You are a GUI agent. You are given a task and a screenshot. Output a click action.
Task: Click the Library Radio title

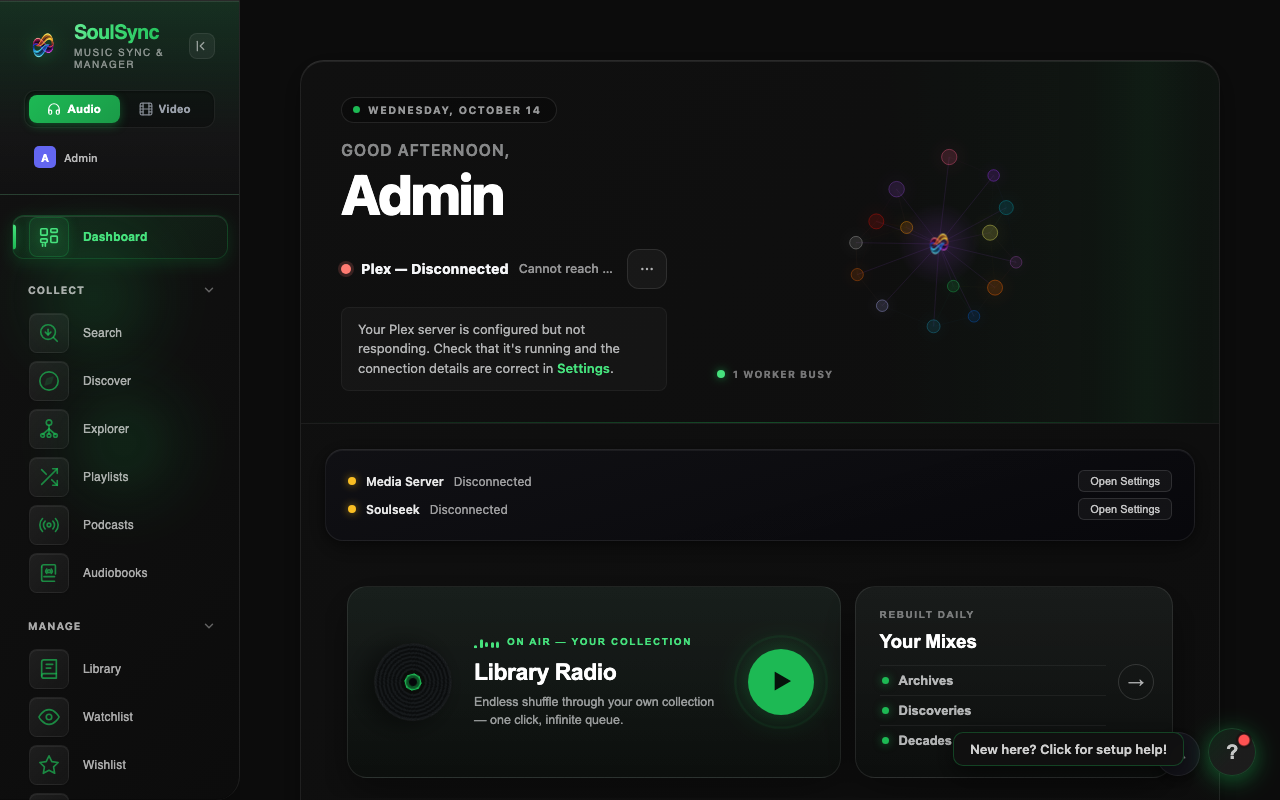click(545, 672)
